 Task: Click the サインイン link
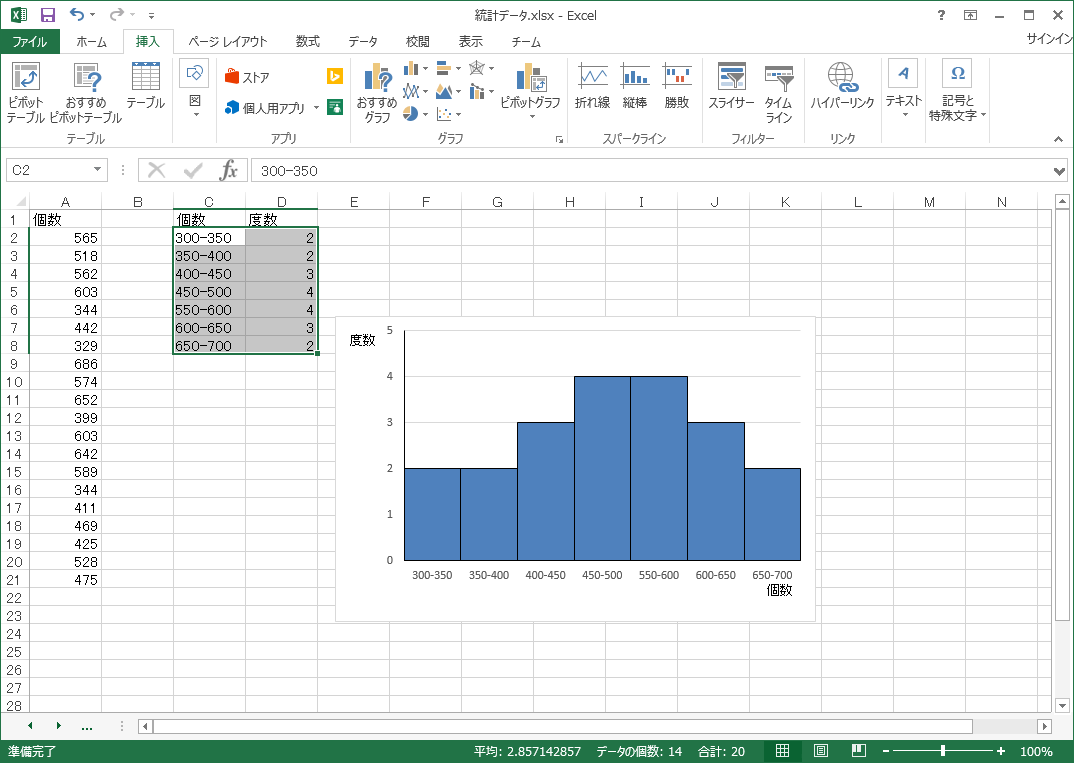(1049, 39)
